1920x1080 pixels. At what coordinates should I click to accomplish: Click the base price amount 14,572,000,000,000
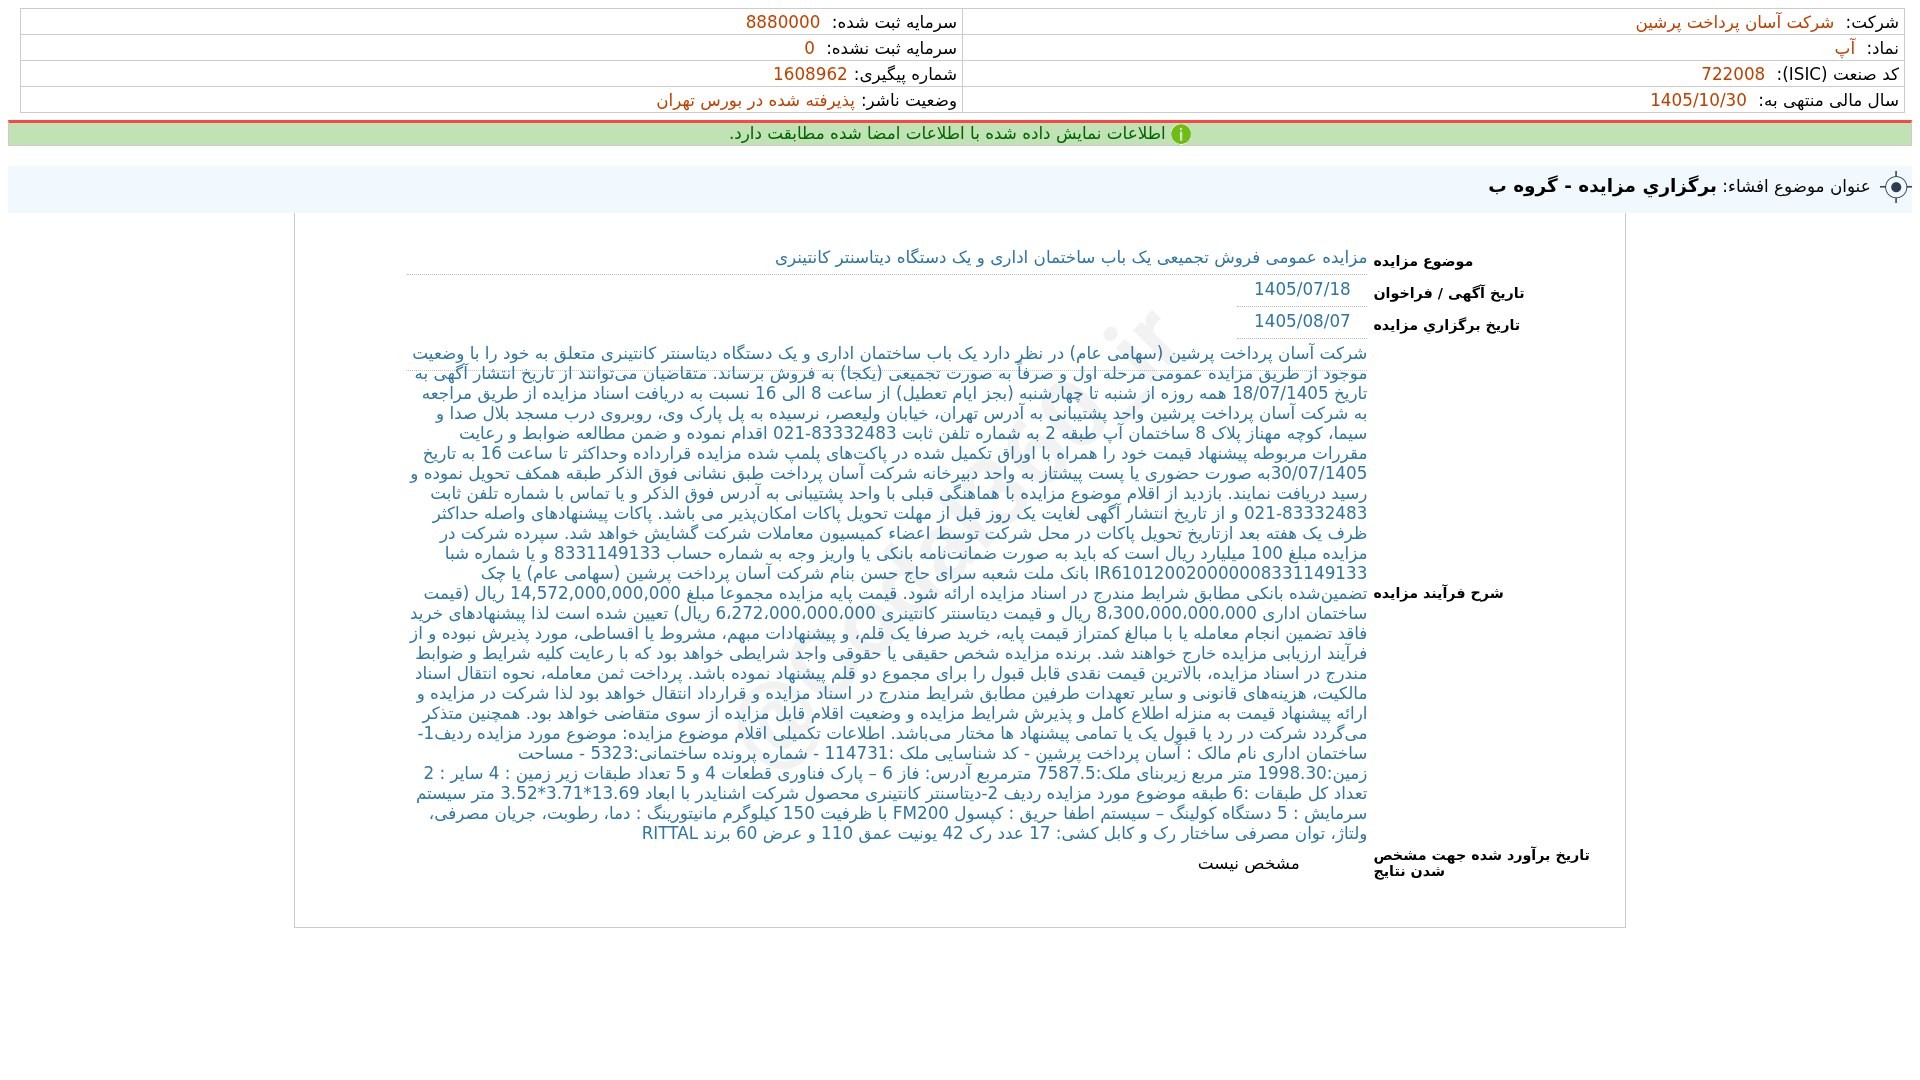(597, 593)
